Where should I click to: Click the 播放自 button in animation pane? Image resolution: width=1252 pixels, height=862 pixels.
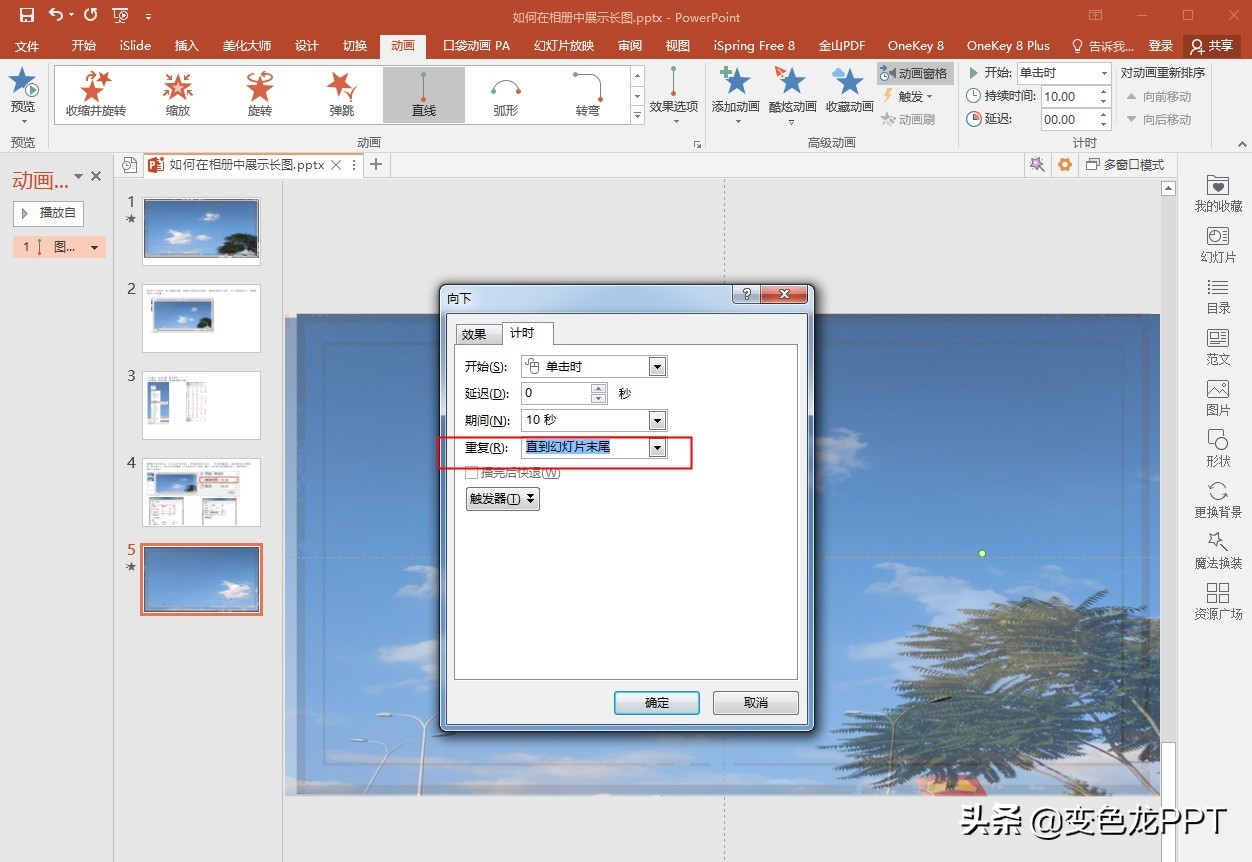48,213
